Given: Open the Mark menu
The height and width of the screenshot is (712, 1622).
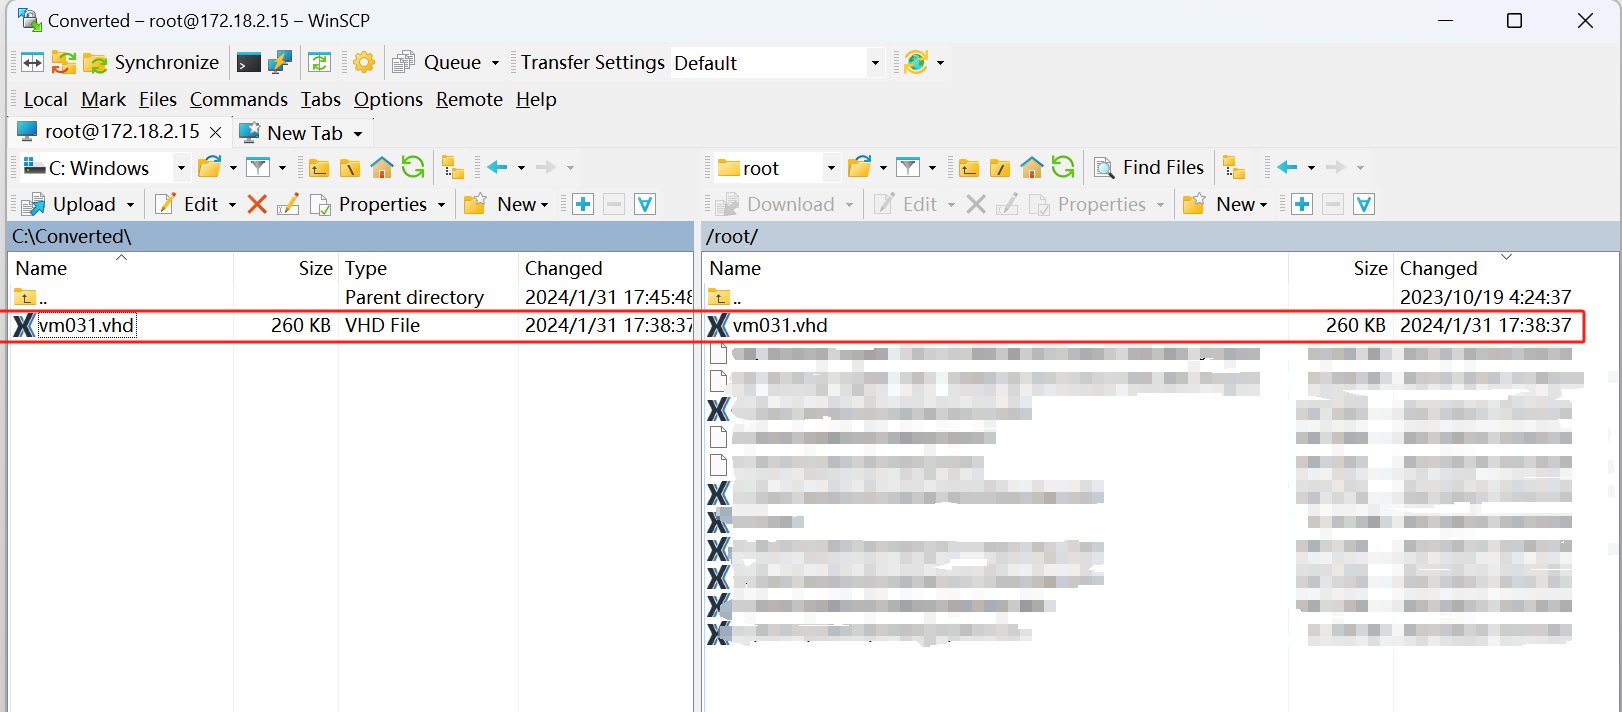Looking at the screenshot, I should pyautogui.click(x=103, y=99).
